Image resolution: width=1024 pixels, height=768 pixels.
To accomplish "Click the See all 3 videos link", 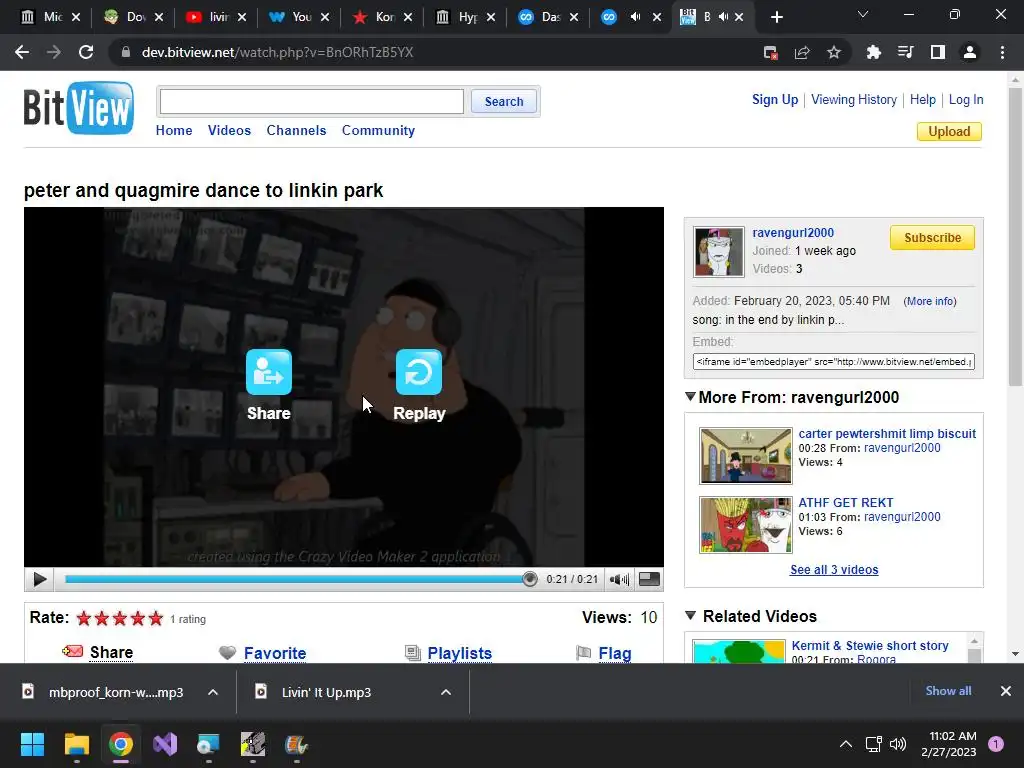I will (834, 569).
